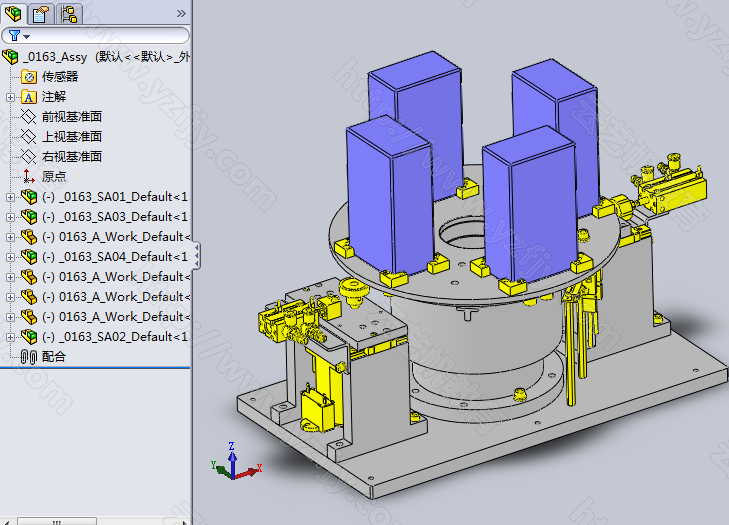Click the _0163_SA04_Default assembly icon
This screenshot has height=525, width=729.
tap(29, 257)
